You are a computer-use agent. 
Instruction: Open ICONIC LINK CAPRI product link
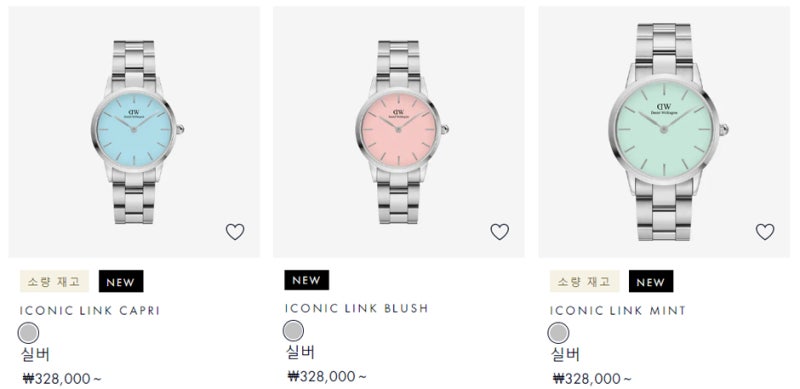click(90, 310)
